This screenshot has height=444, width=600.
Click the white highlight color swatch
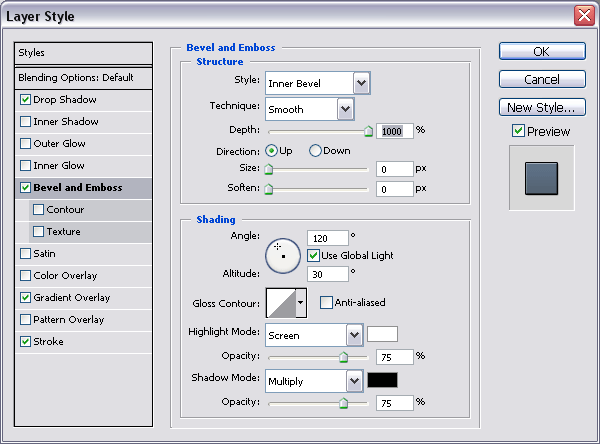coord(382,335)
